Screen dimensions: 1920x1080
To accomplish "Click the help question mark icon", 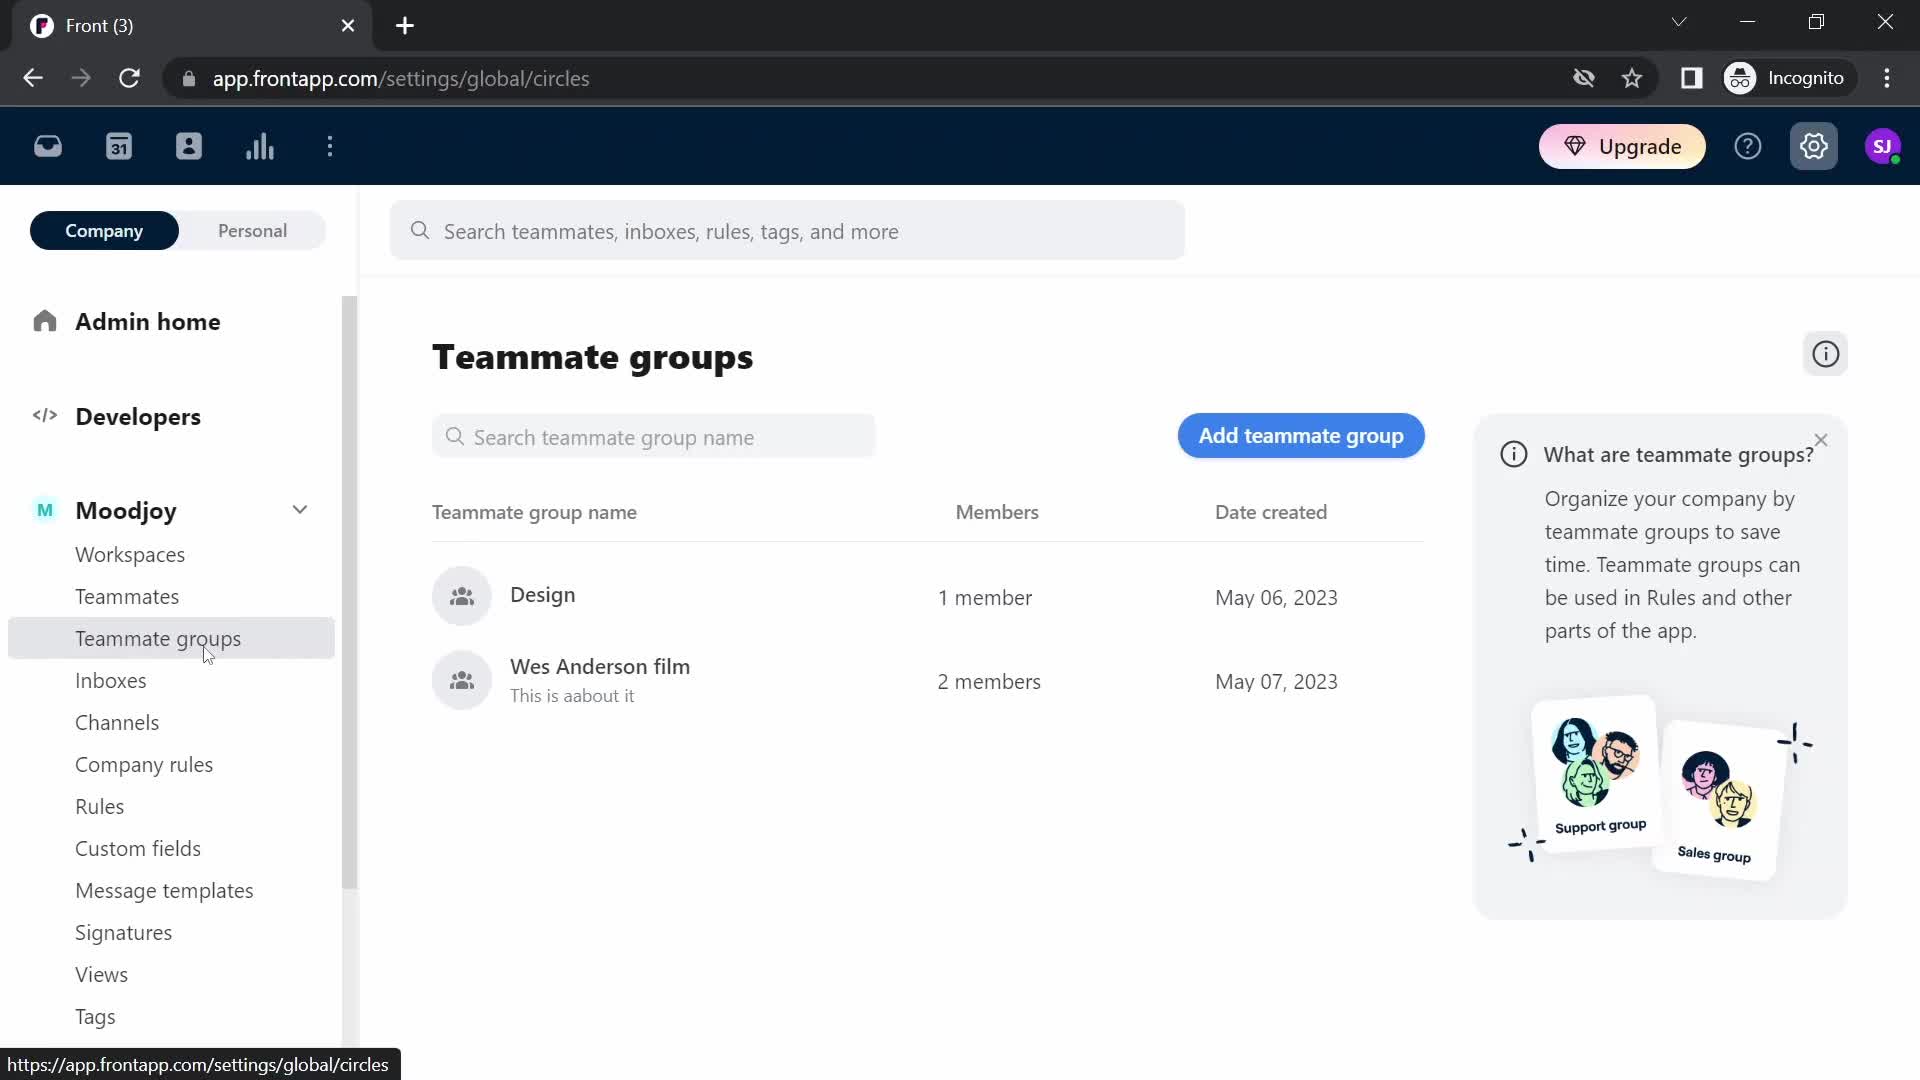I will [1748, 147].
